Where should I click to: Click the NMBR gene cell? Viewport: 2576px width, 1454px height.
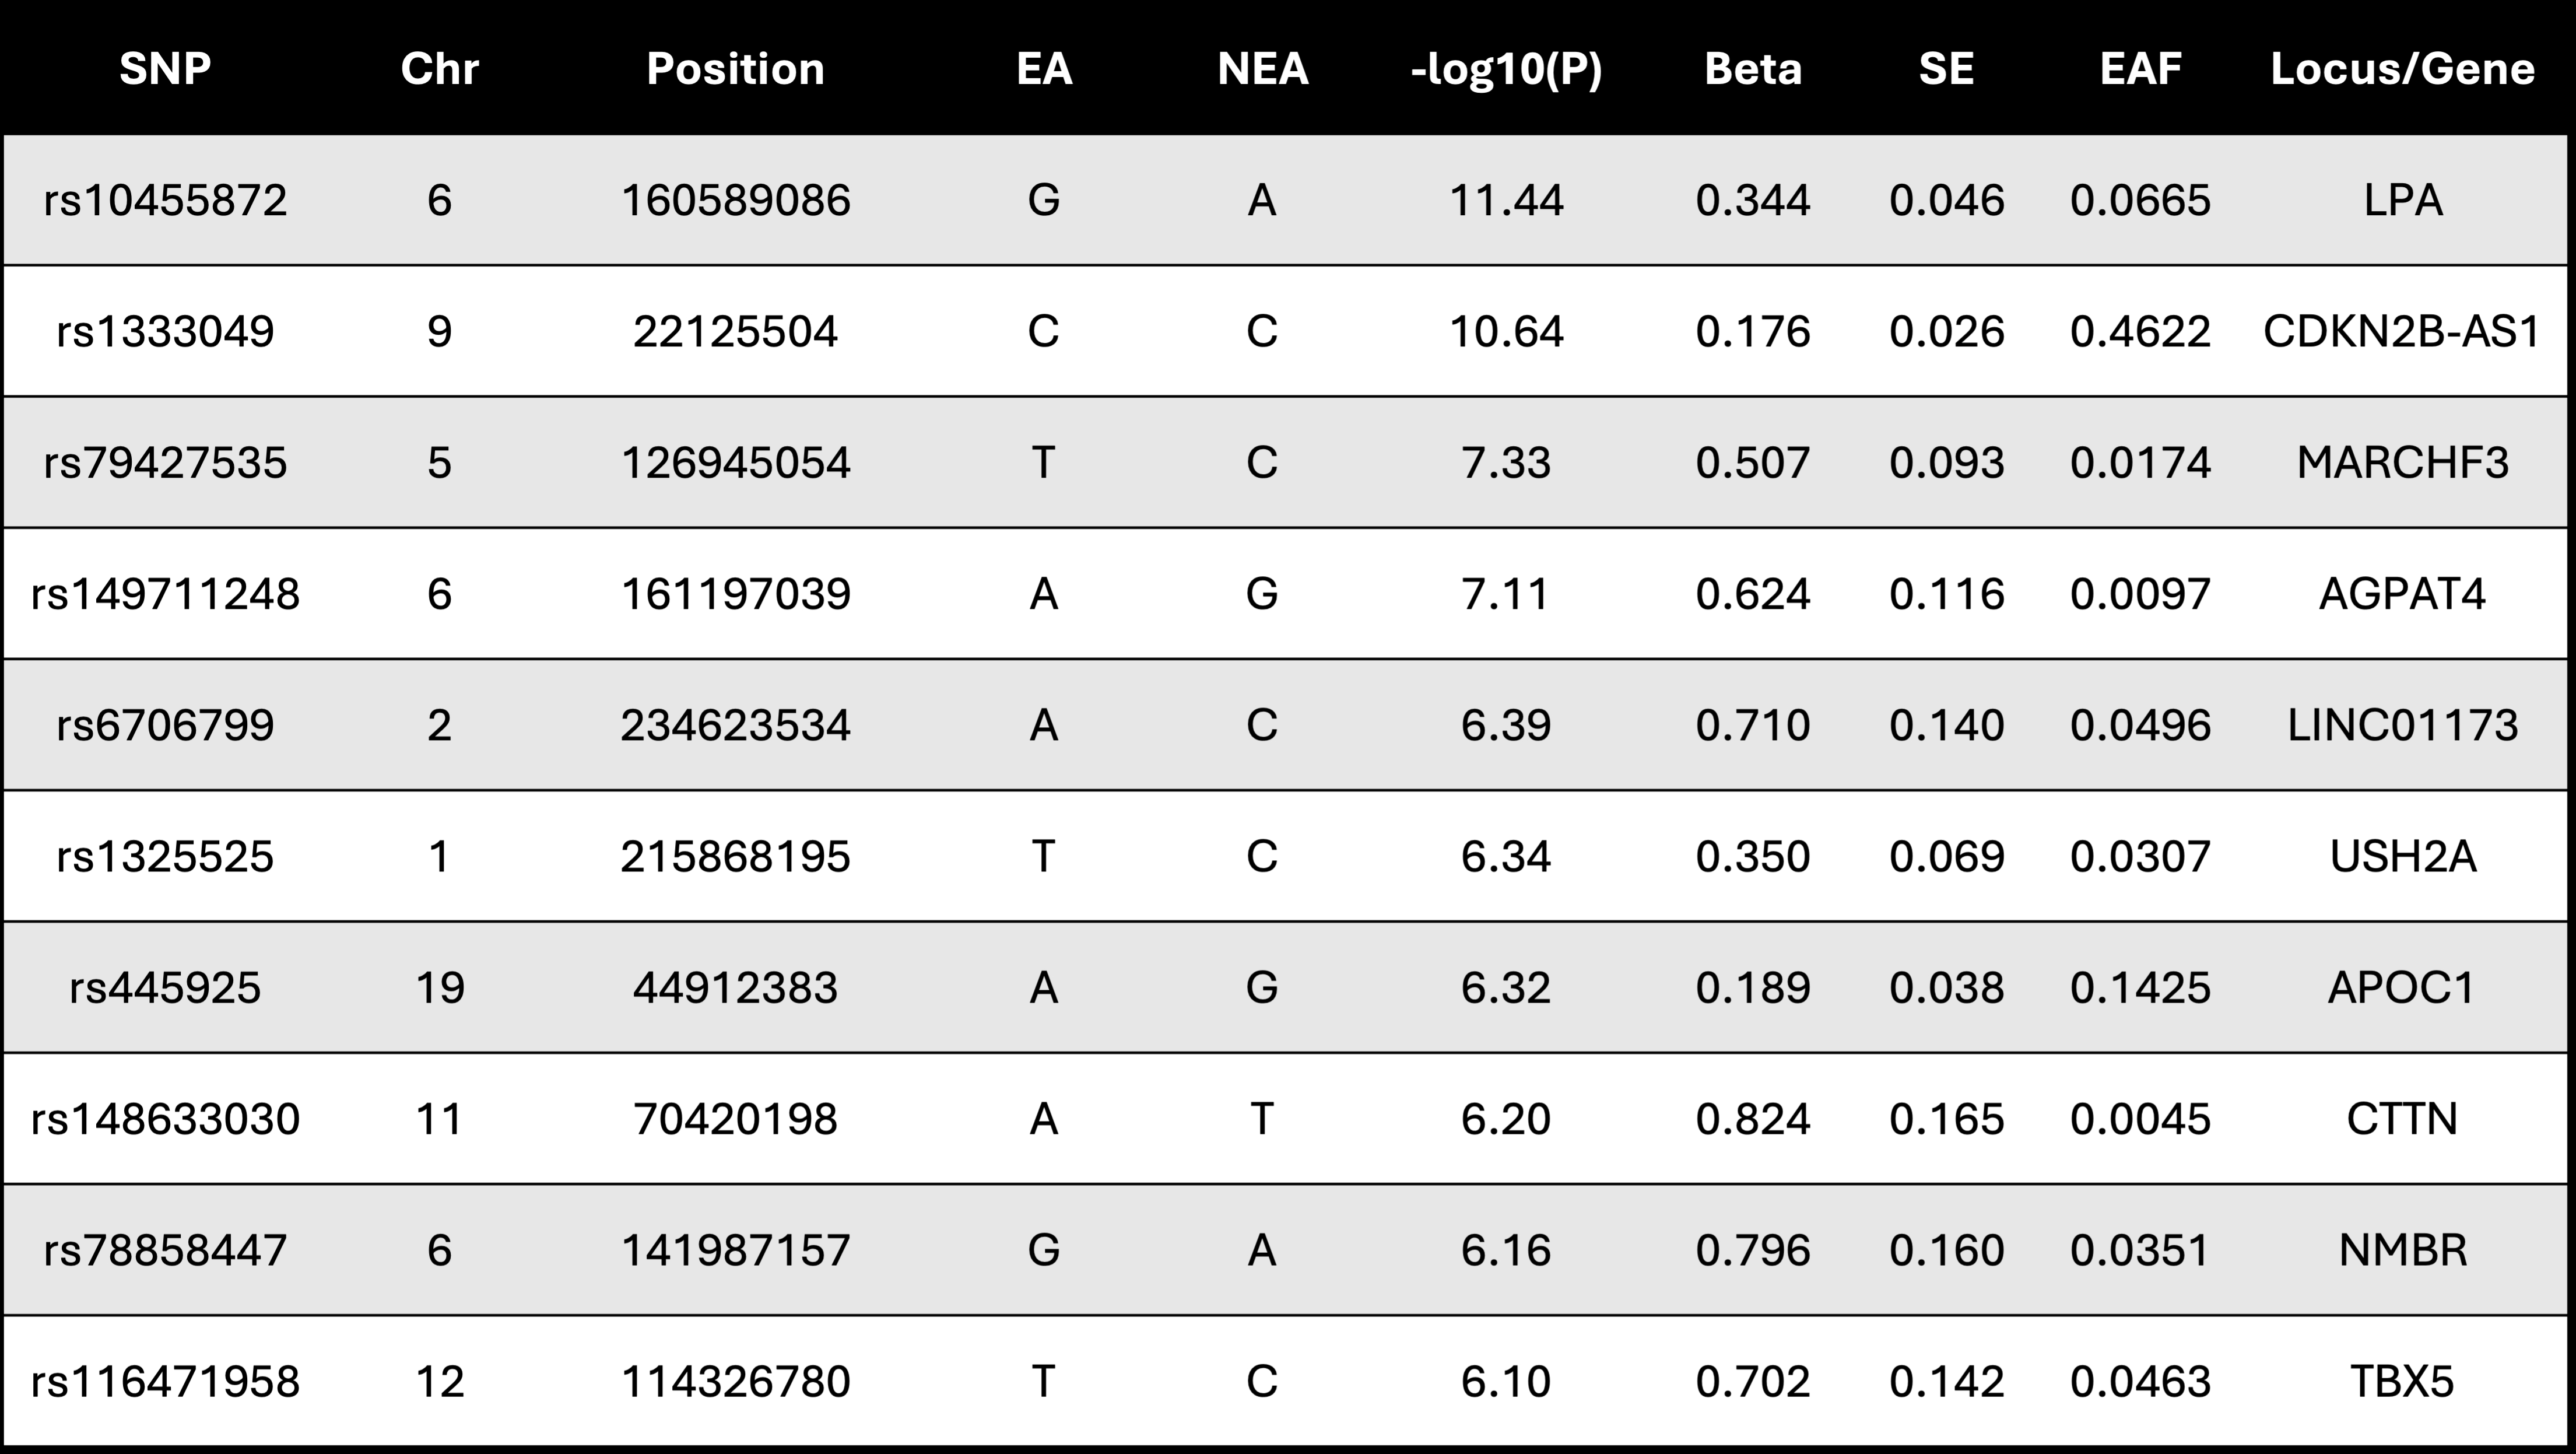[x=2402, y=1250]
